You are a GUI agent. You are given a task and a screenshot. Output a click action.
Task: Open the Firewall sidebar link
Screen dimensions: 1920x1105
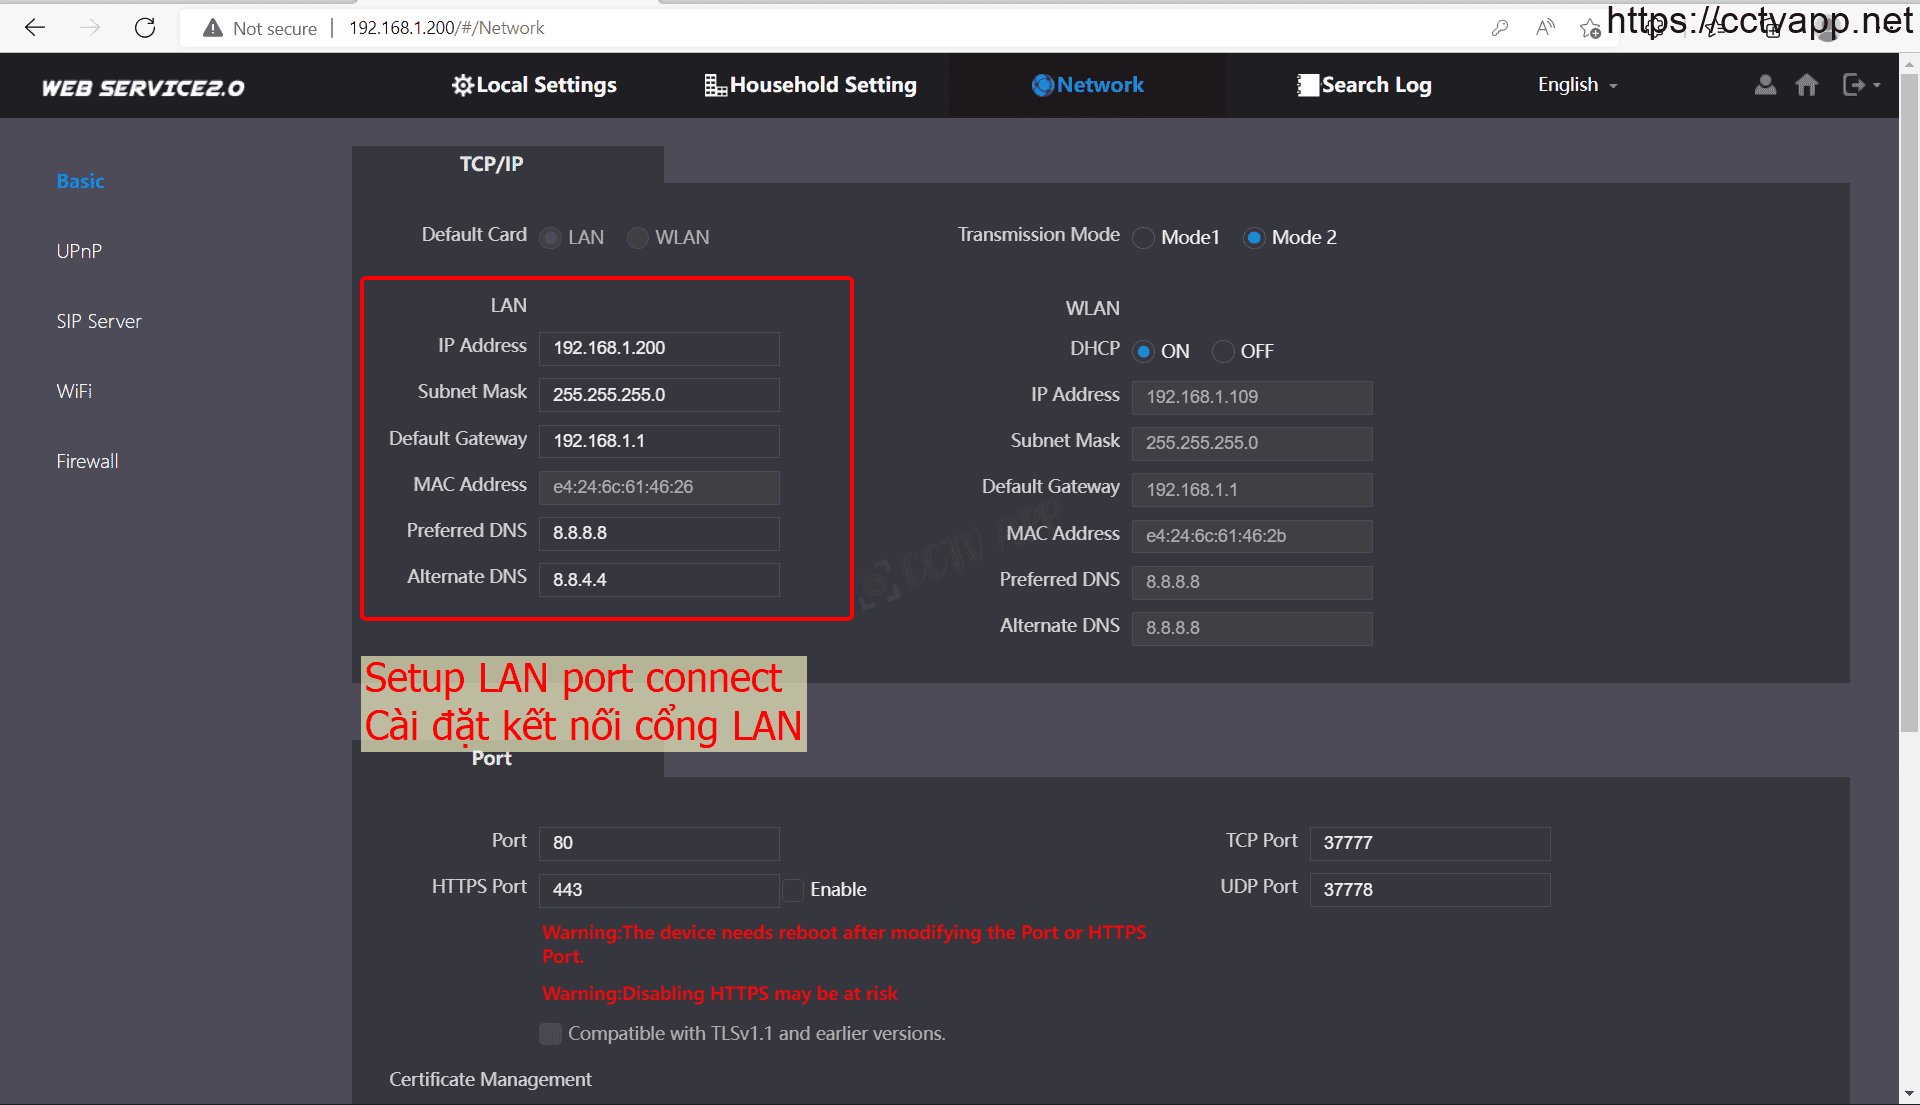[87, 461]
